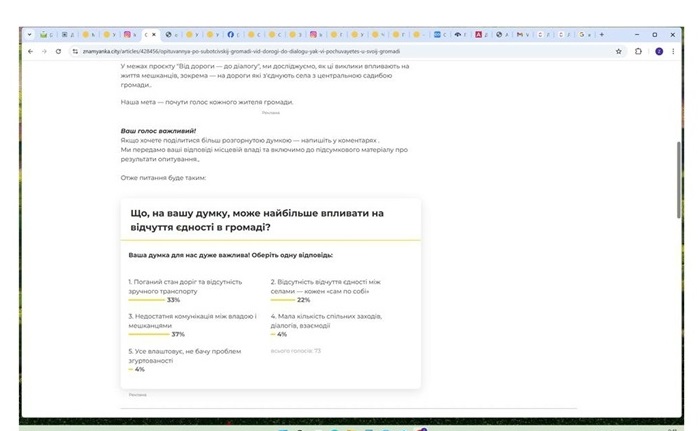Click the 22% result bar for option 2
Image resolution: width=700 pixels, height=431 pixels.
coord(283,300)
